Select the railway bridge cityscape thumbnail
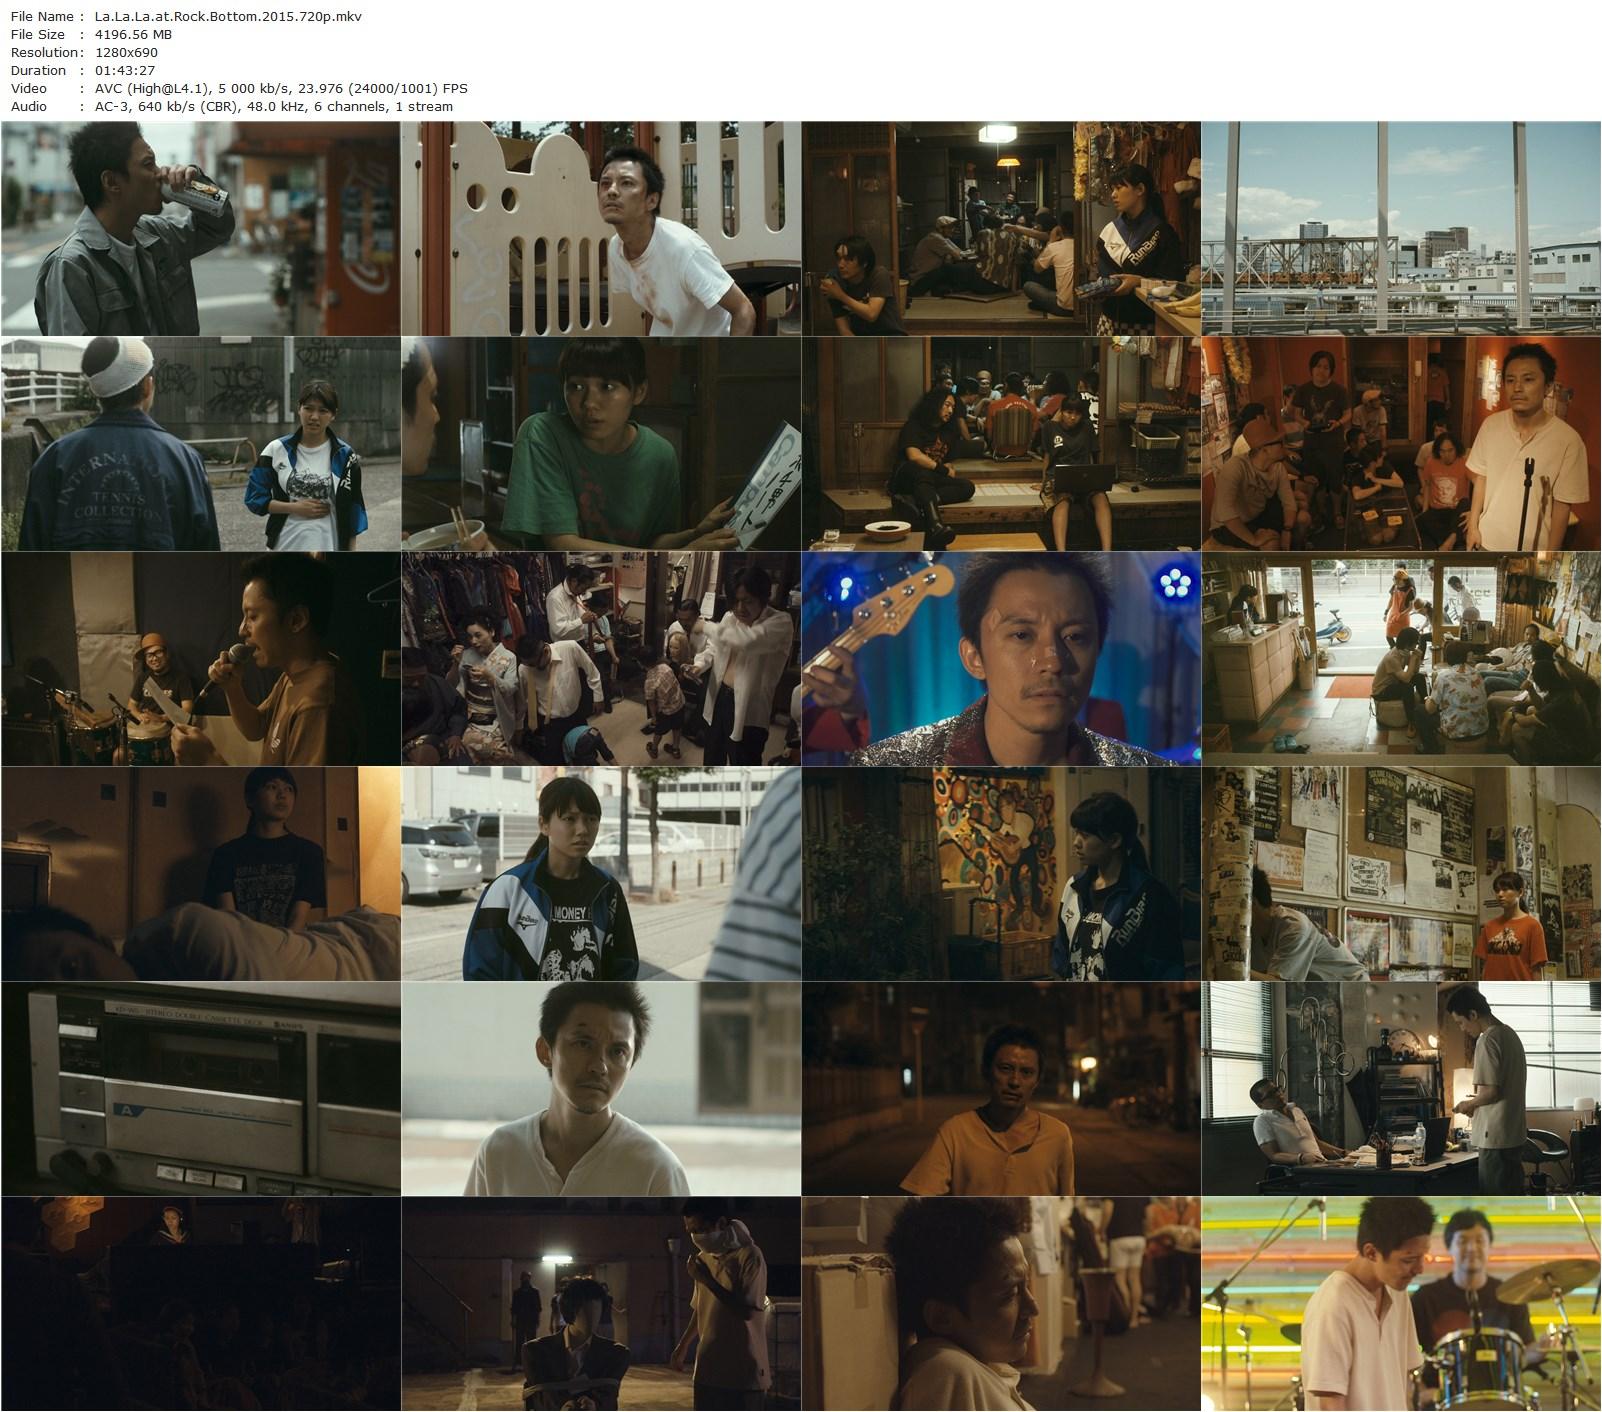Screen dimensions: 1602x1412 1400,230
